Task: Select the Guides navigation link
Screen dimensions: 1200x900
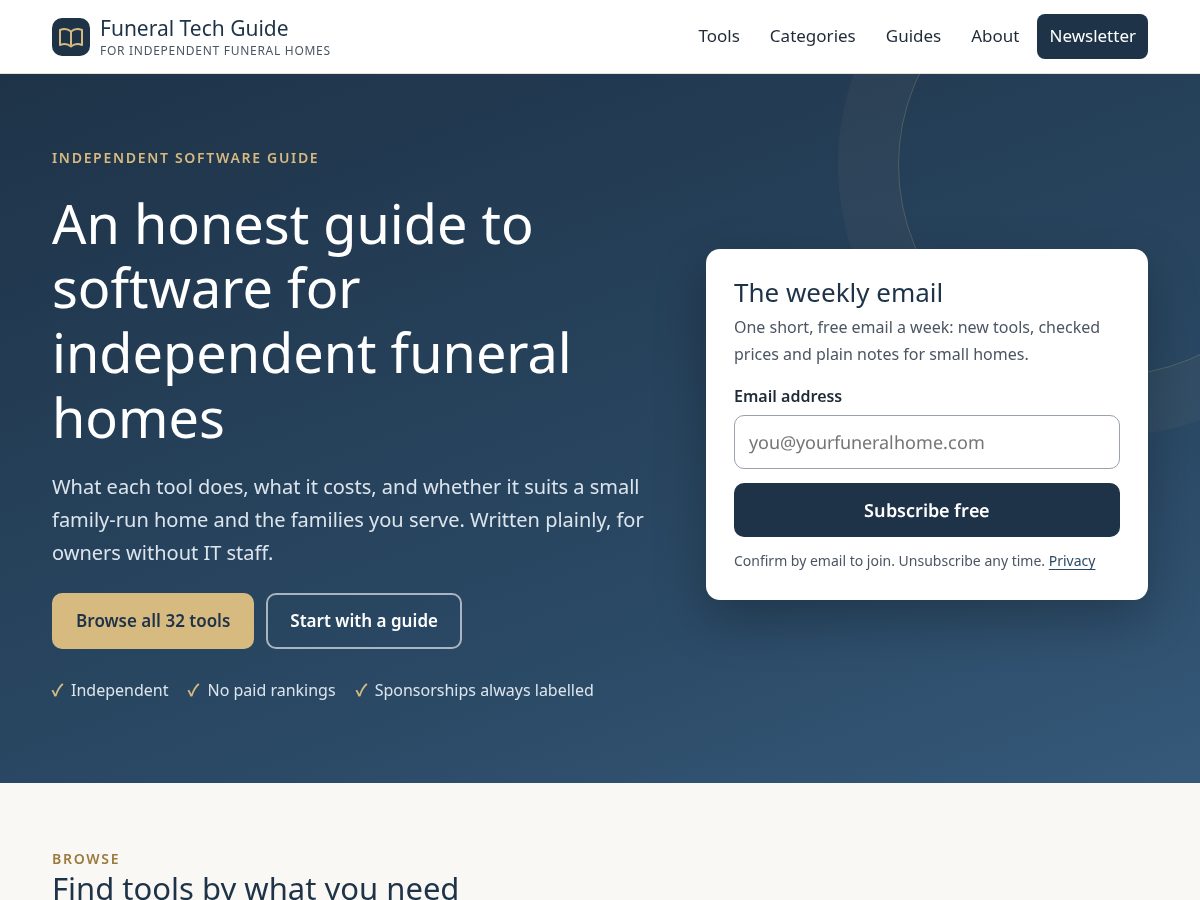Action: [913, 36]
